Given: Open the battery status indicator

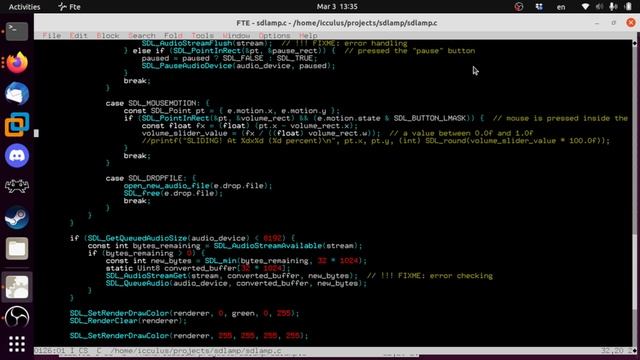Looking at the screenshot, I should pos(628,7).
